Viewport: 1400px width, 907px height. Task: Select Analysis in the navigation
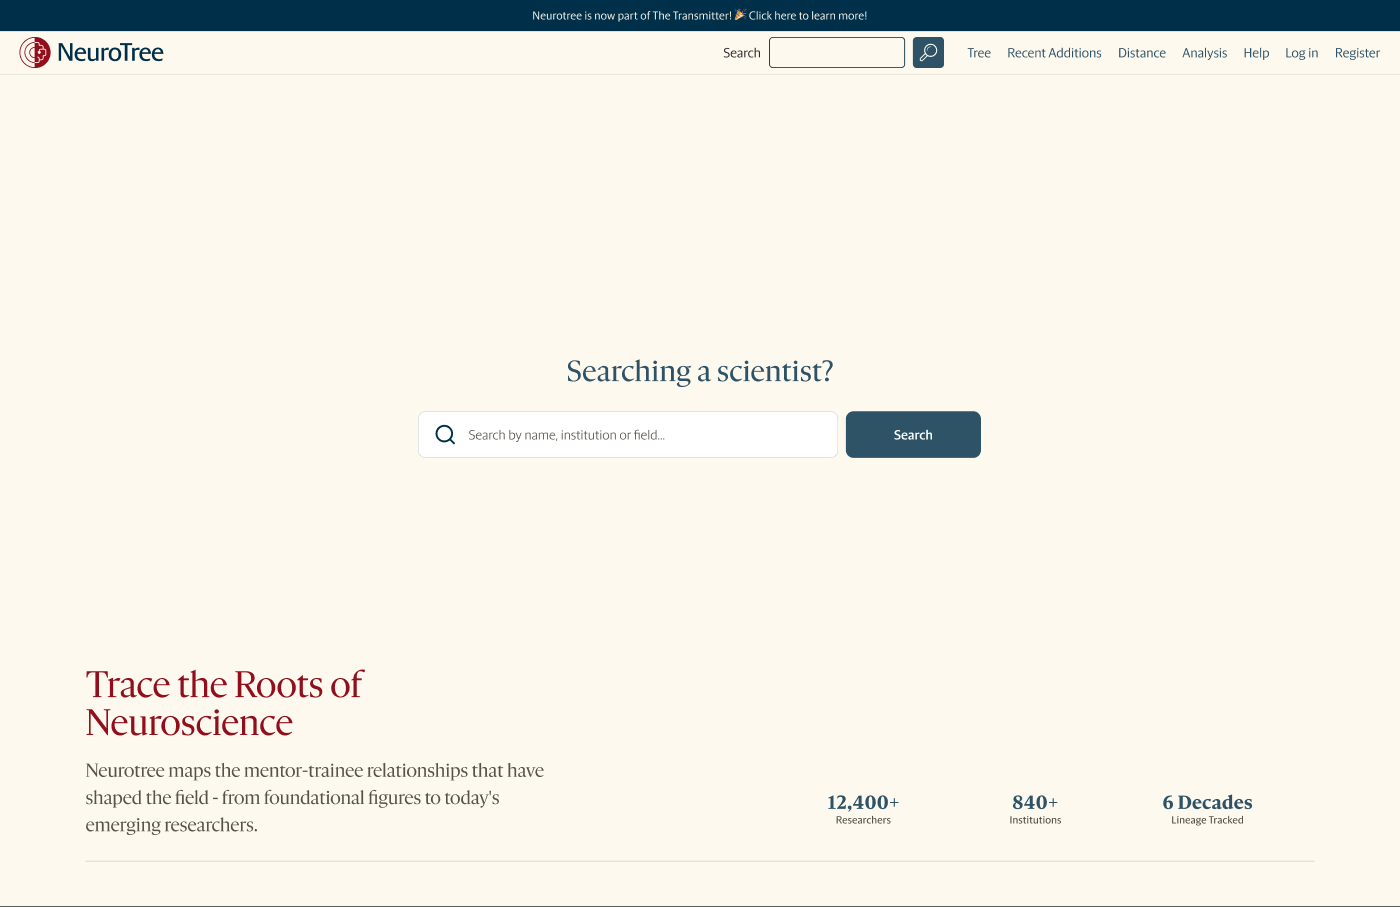tap(1204, 53)
